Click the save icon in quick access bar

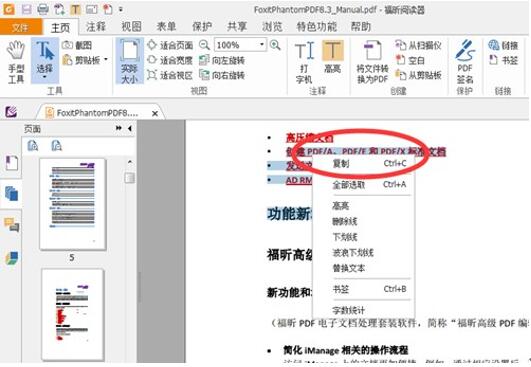coord(26,9)
